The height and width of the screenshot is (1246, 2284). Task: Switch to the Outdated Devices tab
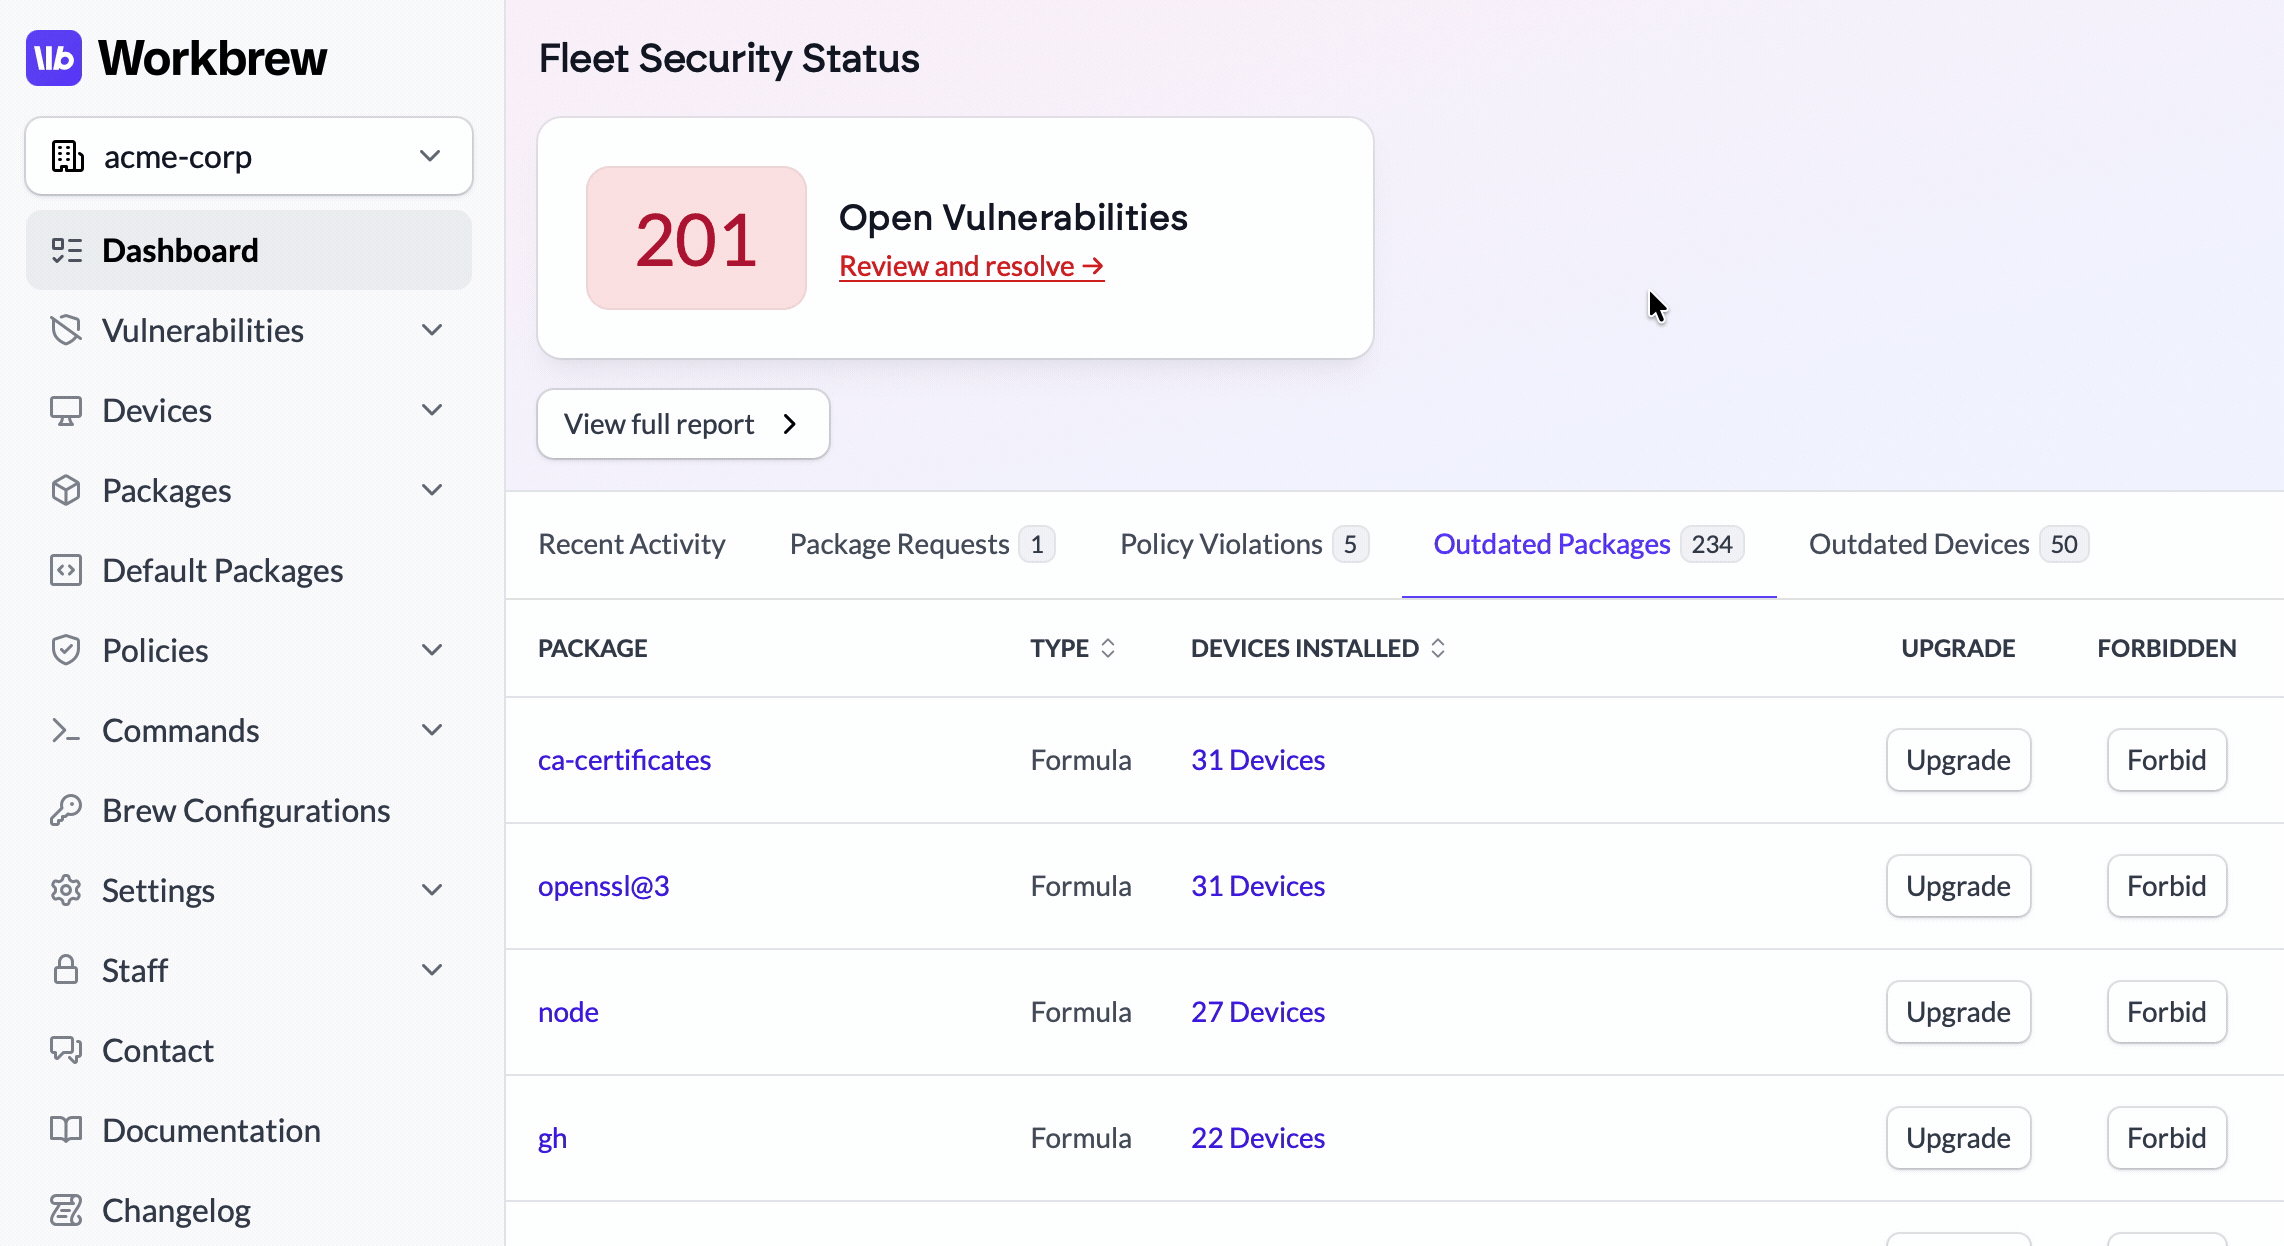pyautogui.click(x=1948, y=544)
